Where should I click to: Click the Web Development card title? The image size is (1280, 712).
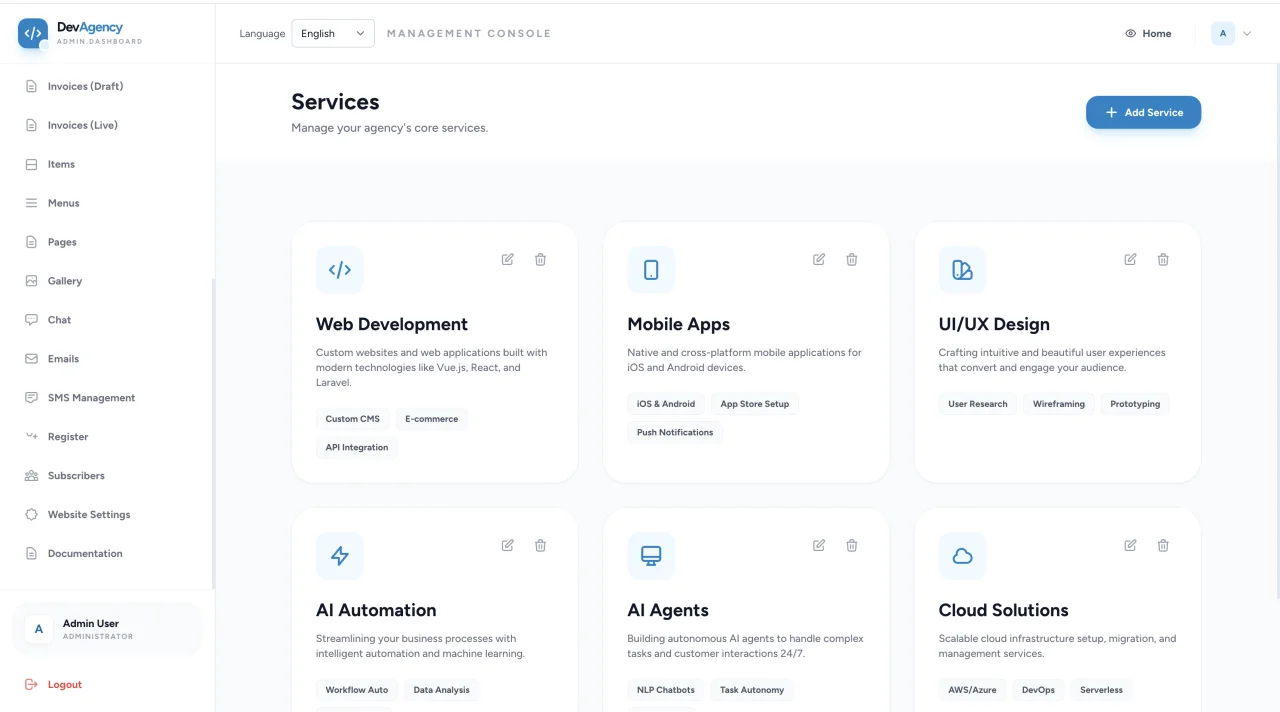pyautogui.click(x=392, y=324)
